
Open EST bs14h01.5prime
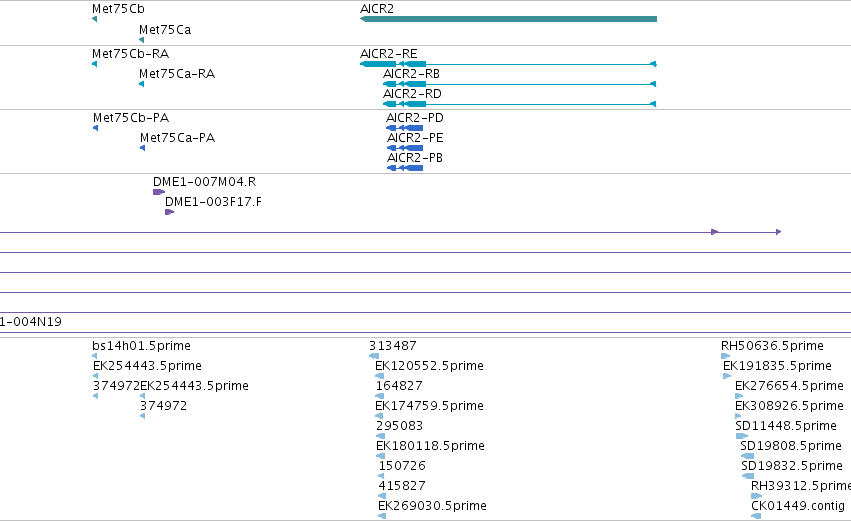tap(142, 346)
